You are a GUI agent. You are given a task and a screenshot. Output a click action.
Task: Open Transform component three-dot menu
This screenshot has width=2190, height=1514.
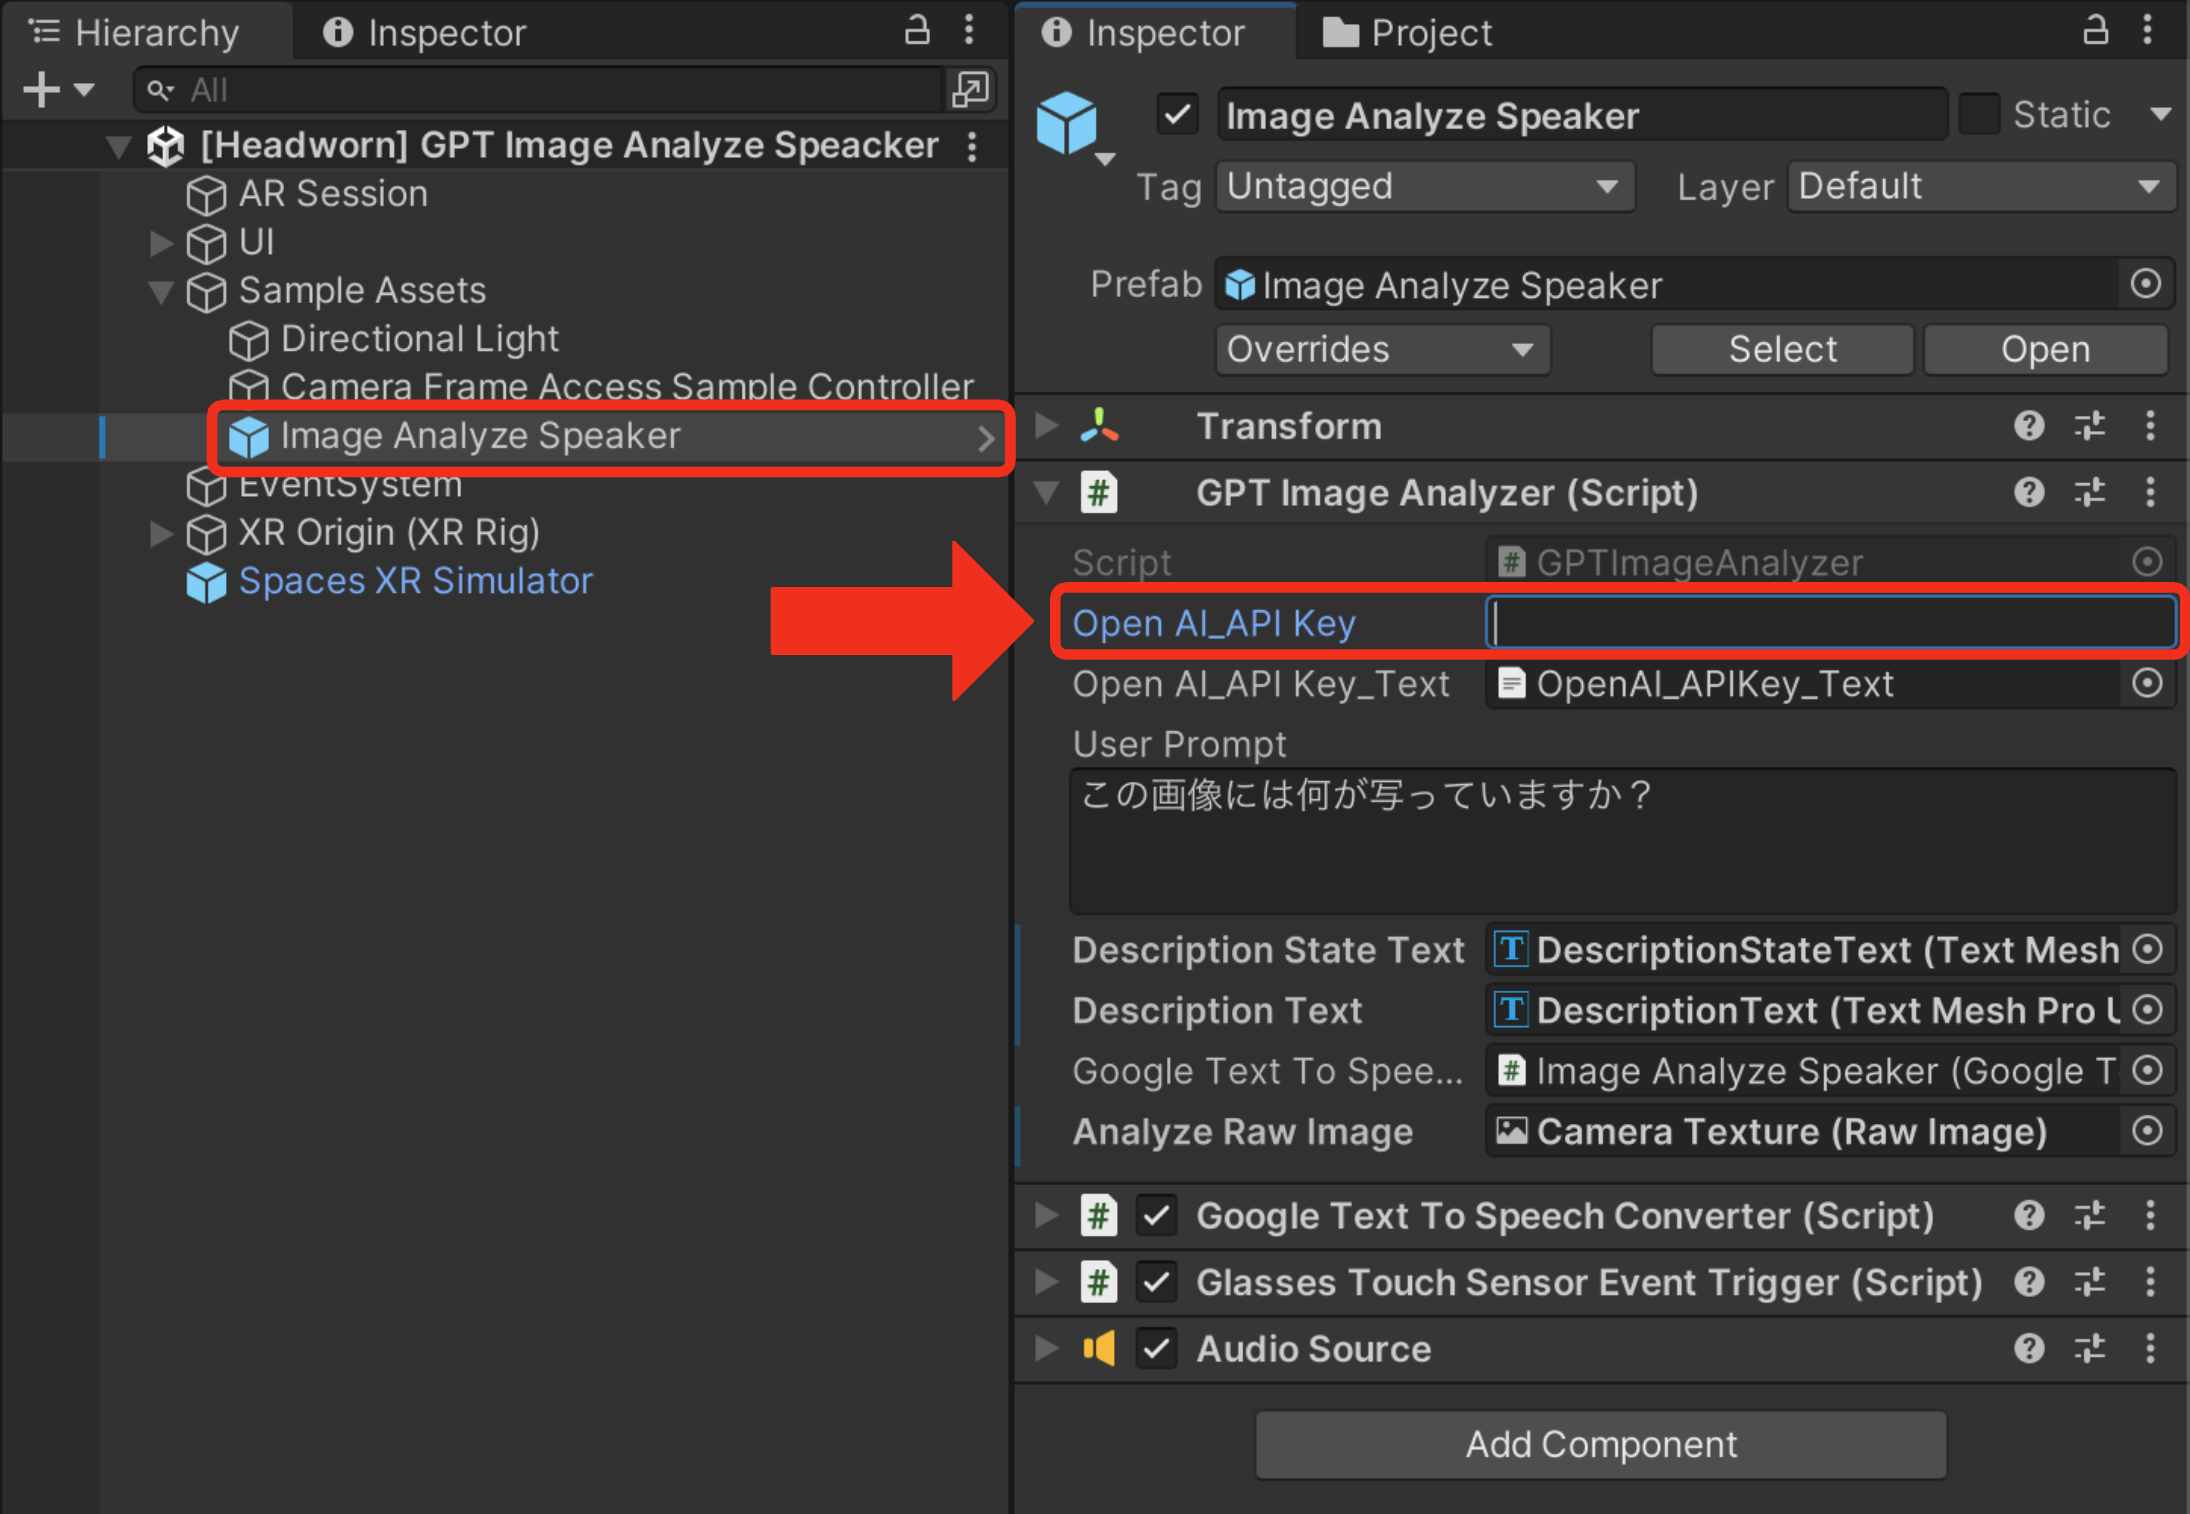[2150, 427]
